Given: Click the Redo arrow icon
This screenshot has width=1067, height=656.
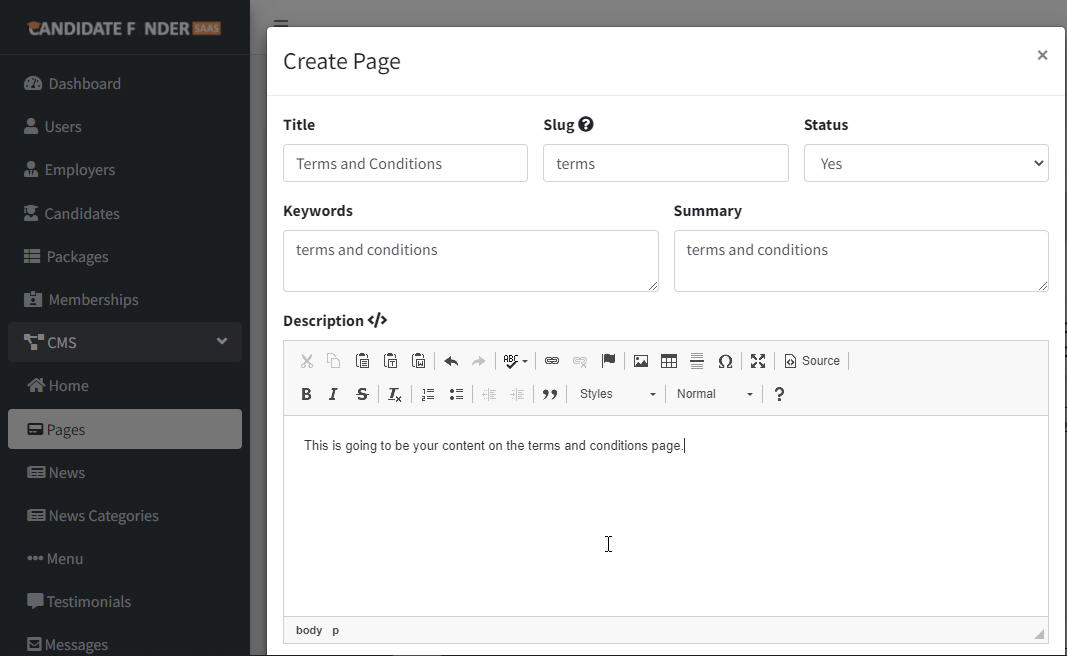Looking at the screenshot, I should click(x=478, y=361).
